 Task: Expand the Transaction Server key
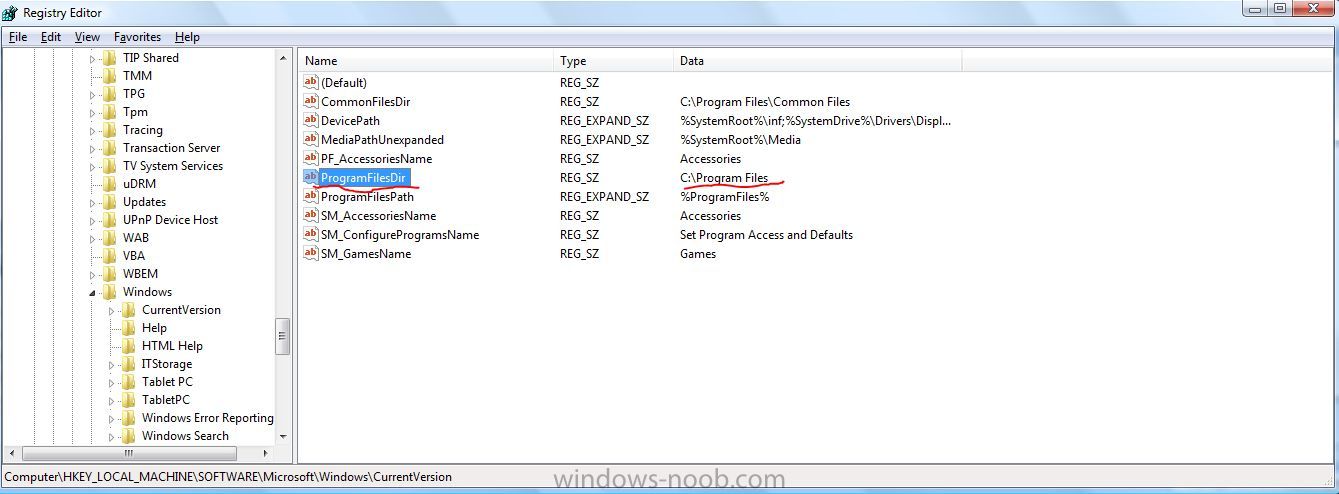[x=93, y=148]
